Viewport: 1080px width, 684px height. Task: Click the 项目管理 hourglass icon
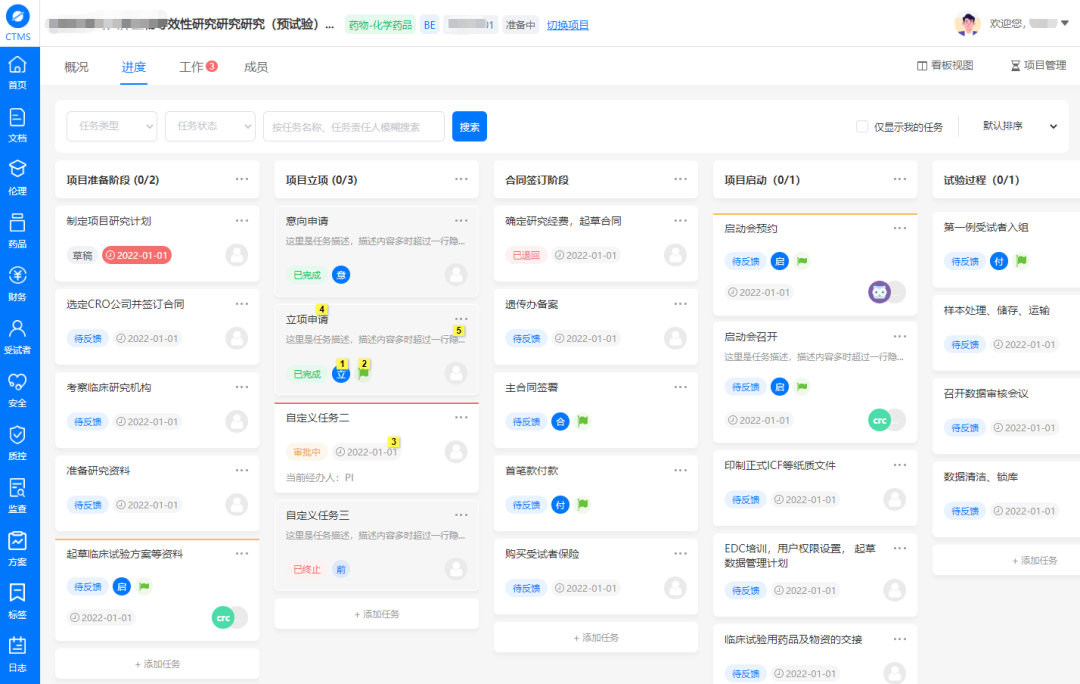click(x=1015, y=65)
